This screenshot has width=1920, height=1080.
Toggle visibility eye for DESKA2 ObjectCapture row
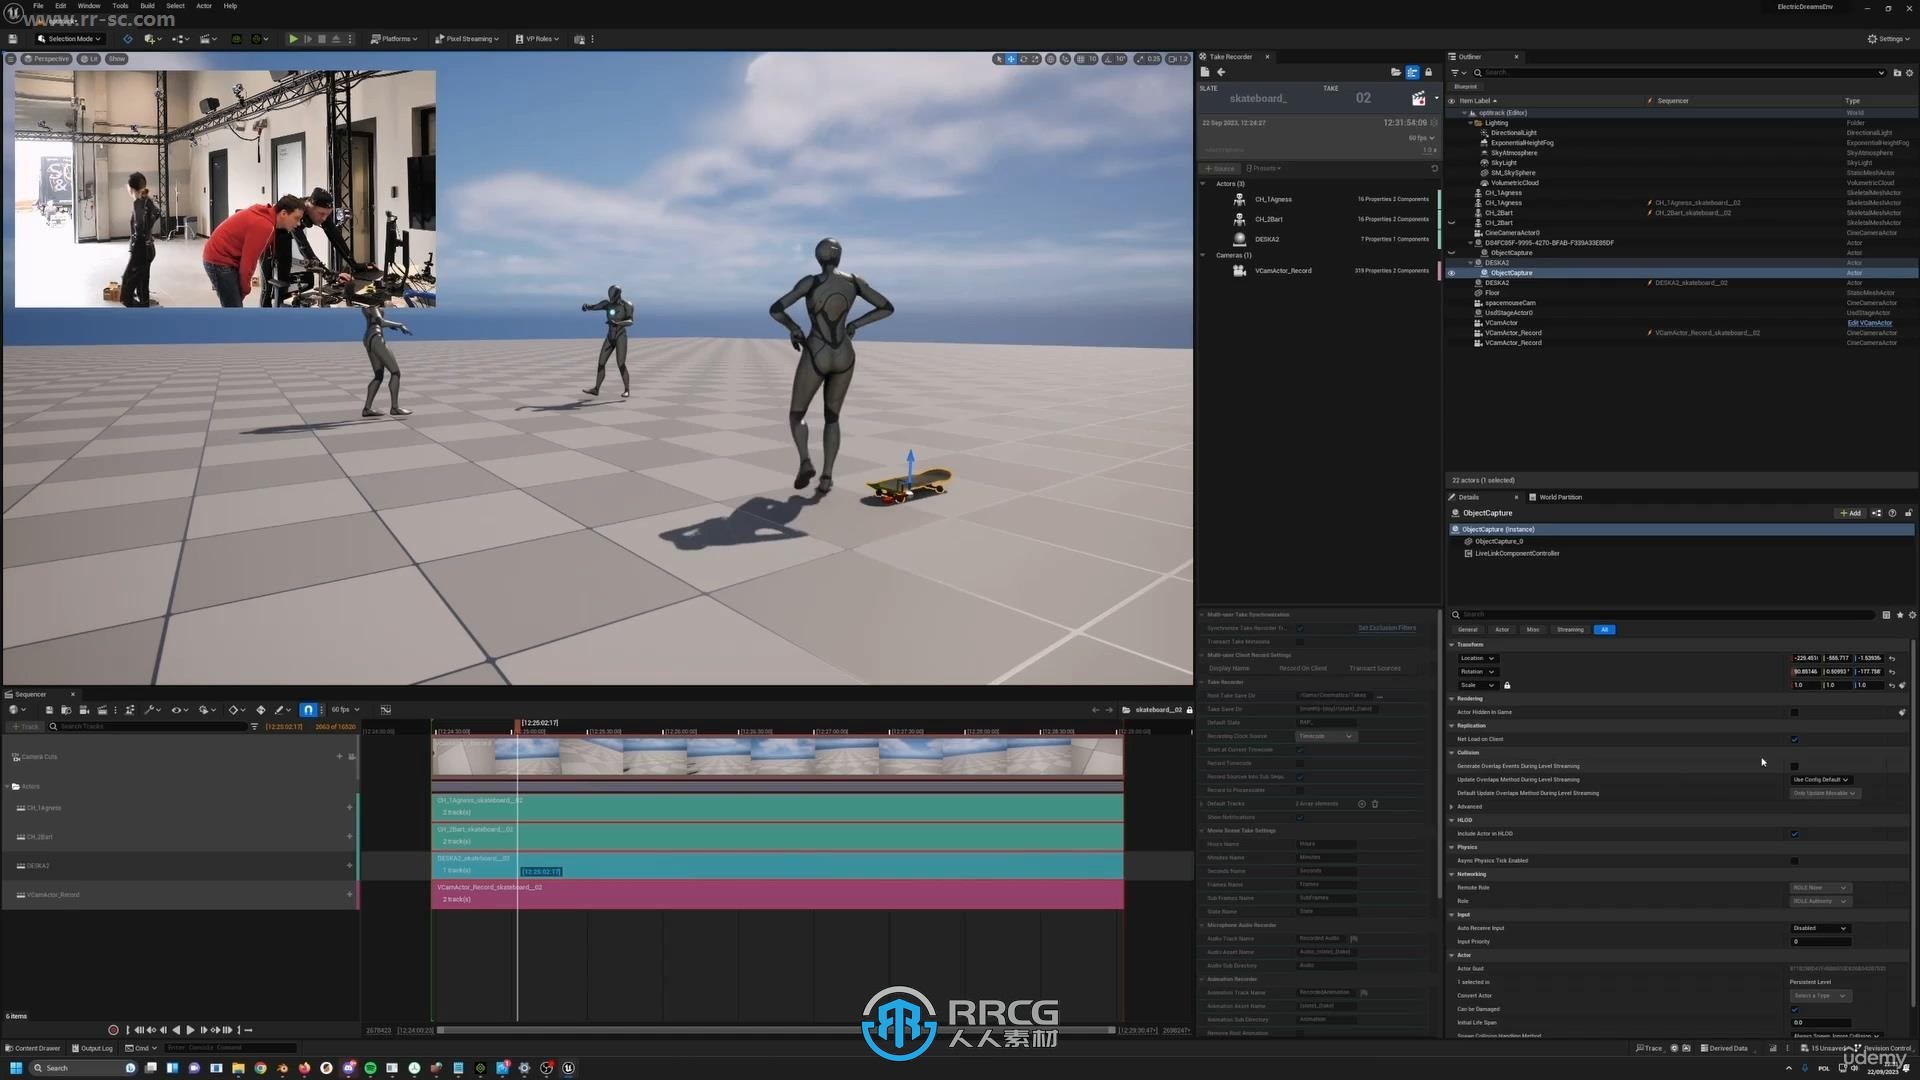click(x=1452, y=273)
